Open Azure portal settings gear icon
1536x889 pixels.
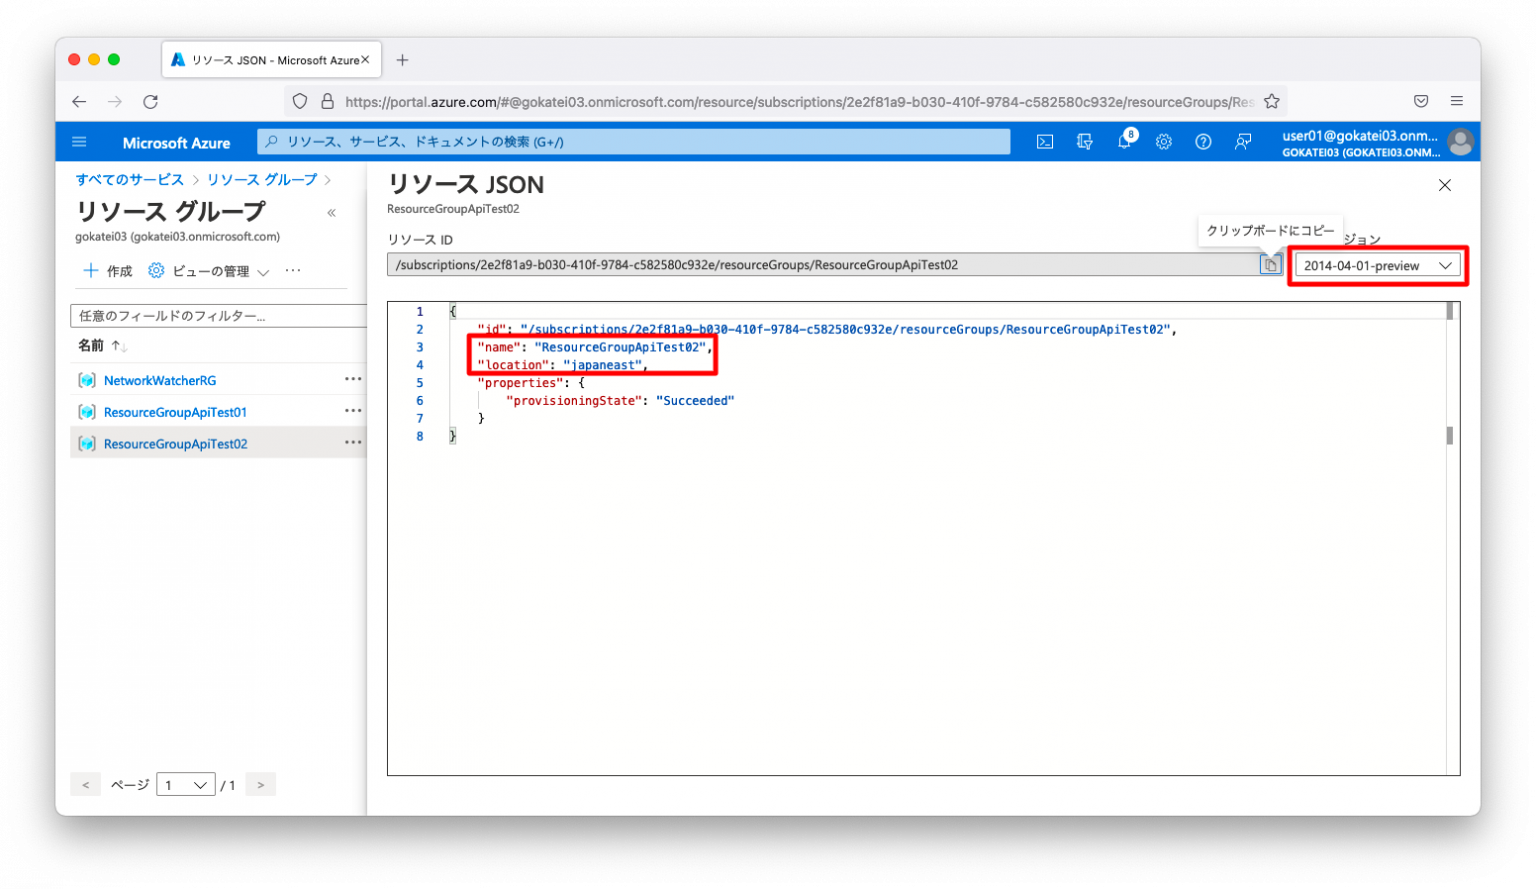click(x=1163, y=141)
